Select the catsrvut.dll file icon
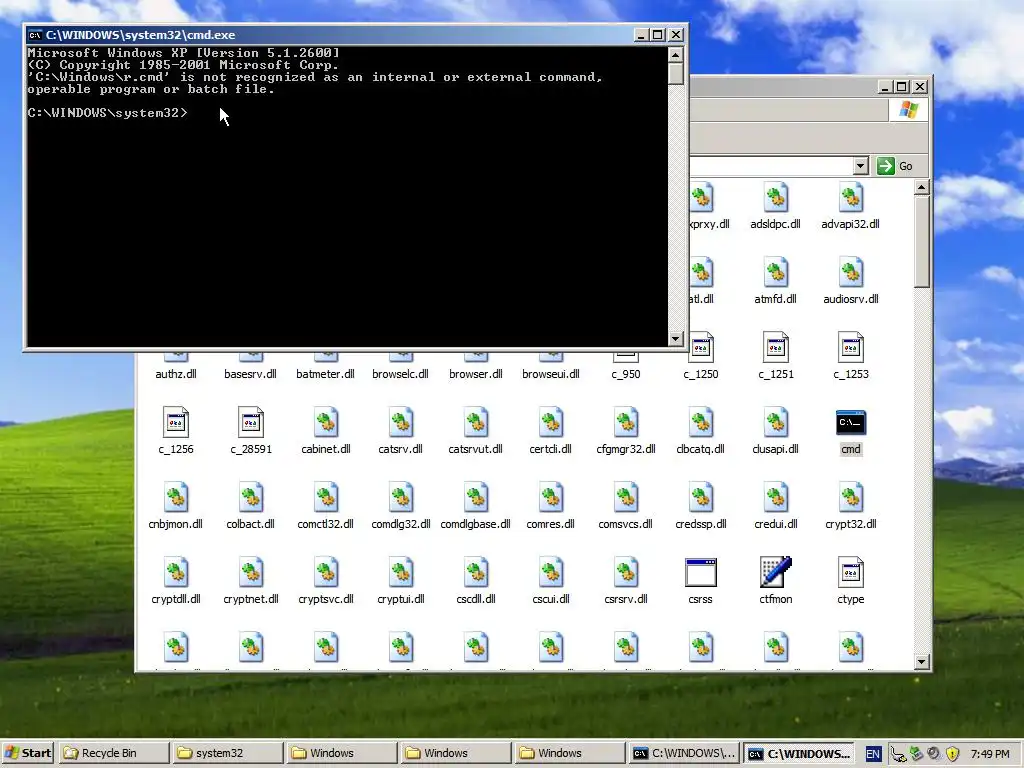Viewport: 1024px width, 768px height. [475, 423]
